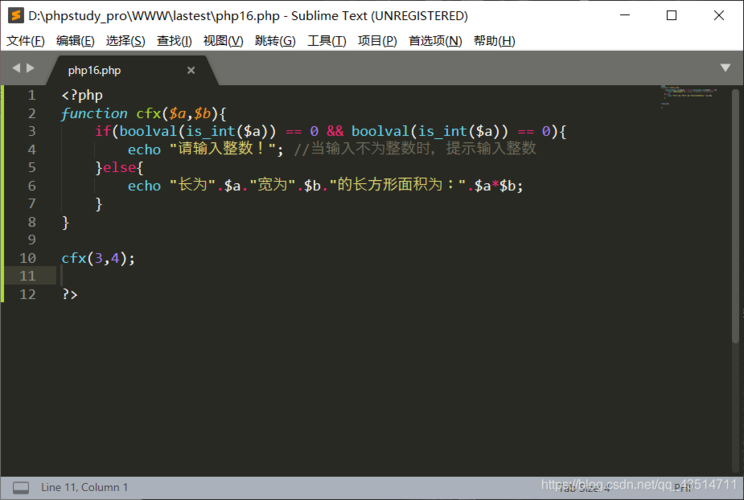Click the function keyword on line 2
Image resolution: width=744 pixels, height=500 pixels.
tap(94, 113)
